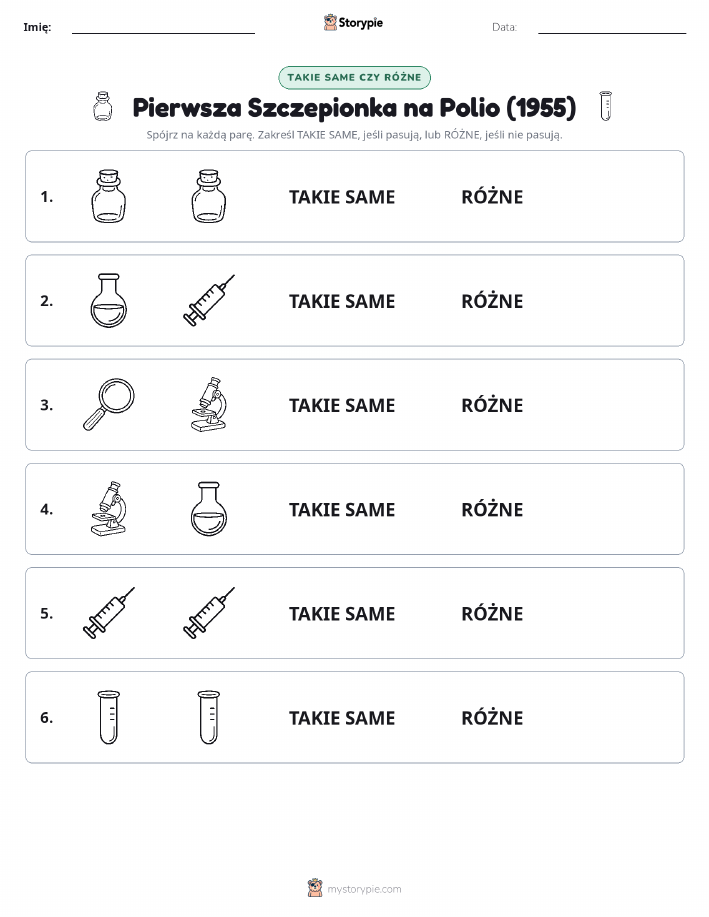Click the round flask icon in row 4

click(x=209, y=509)
